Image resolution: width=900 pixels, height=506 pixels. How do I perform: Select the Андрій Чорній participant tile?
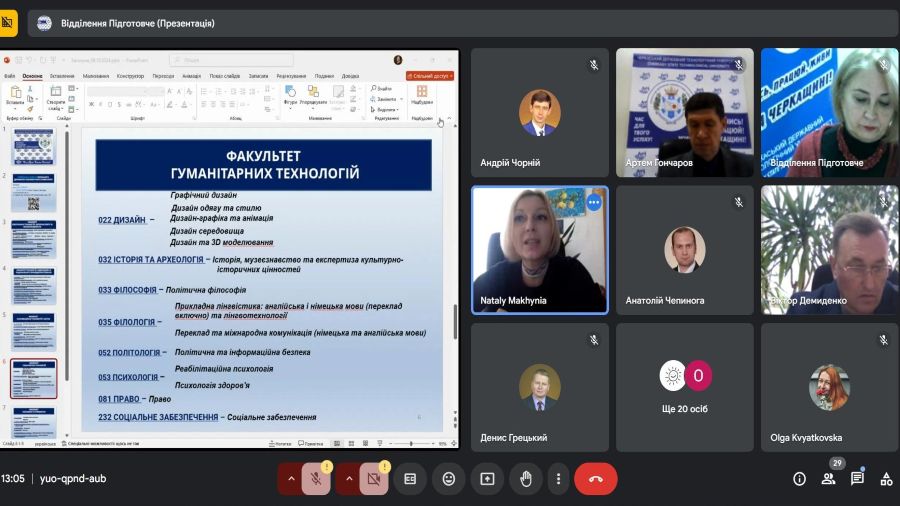(x=540, y=112)
